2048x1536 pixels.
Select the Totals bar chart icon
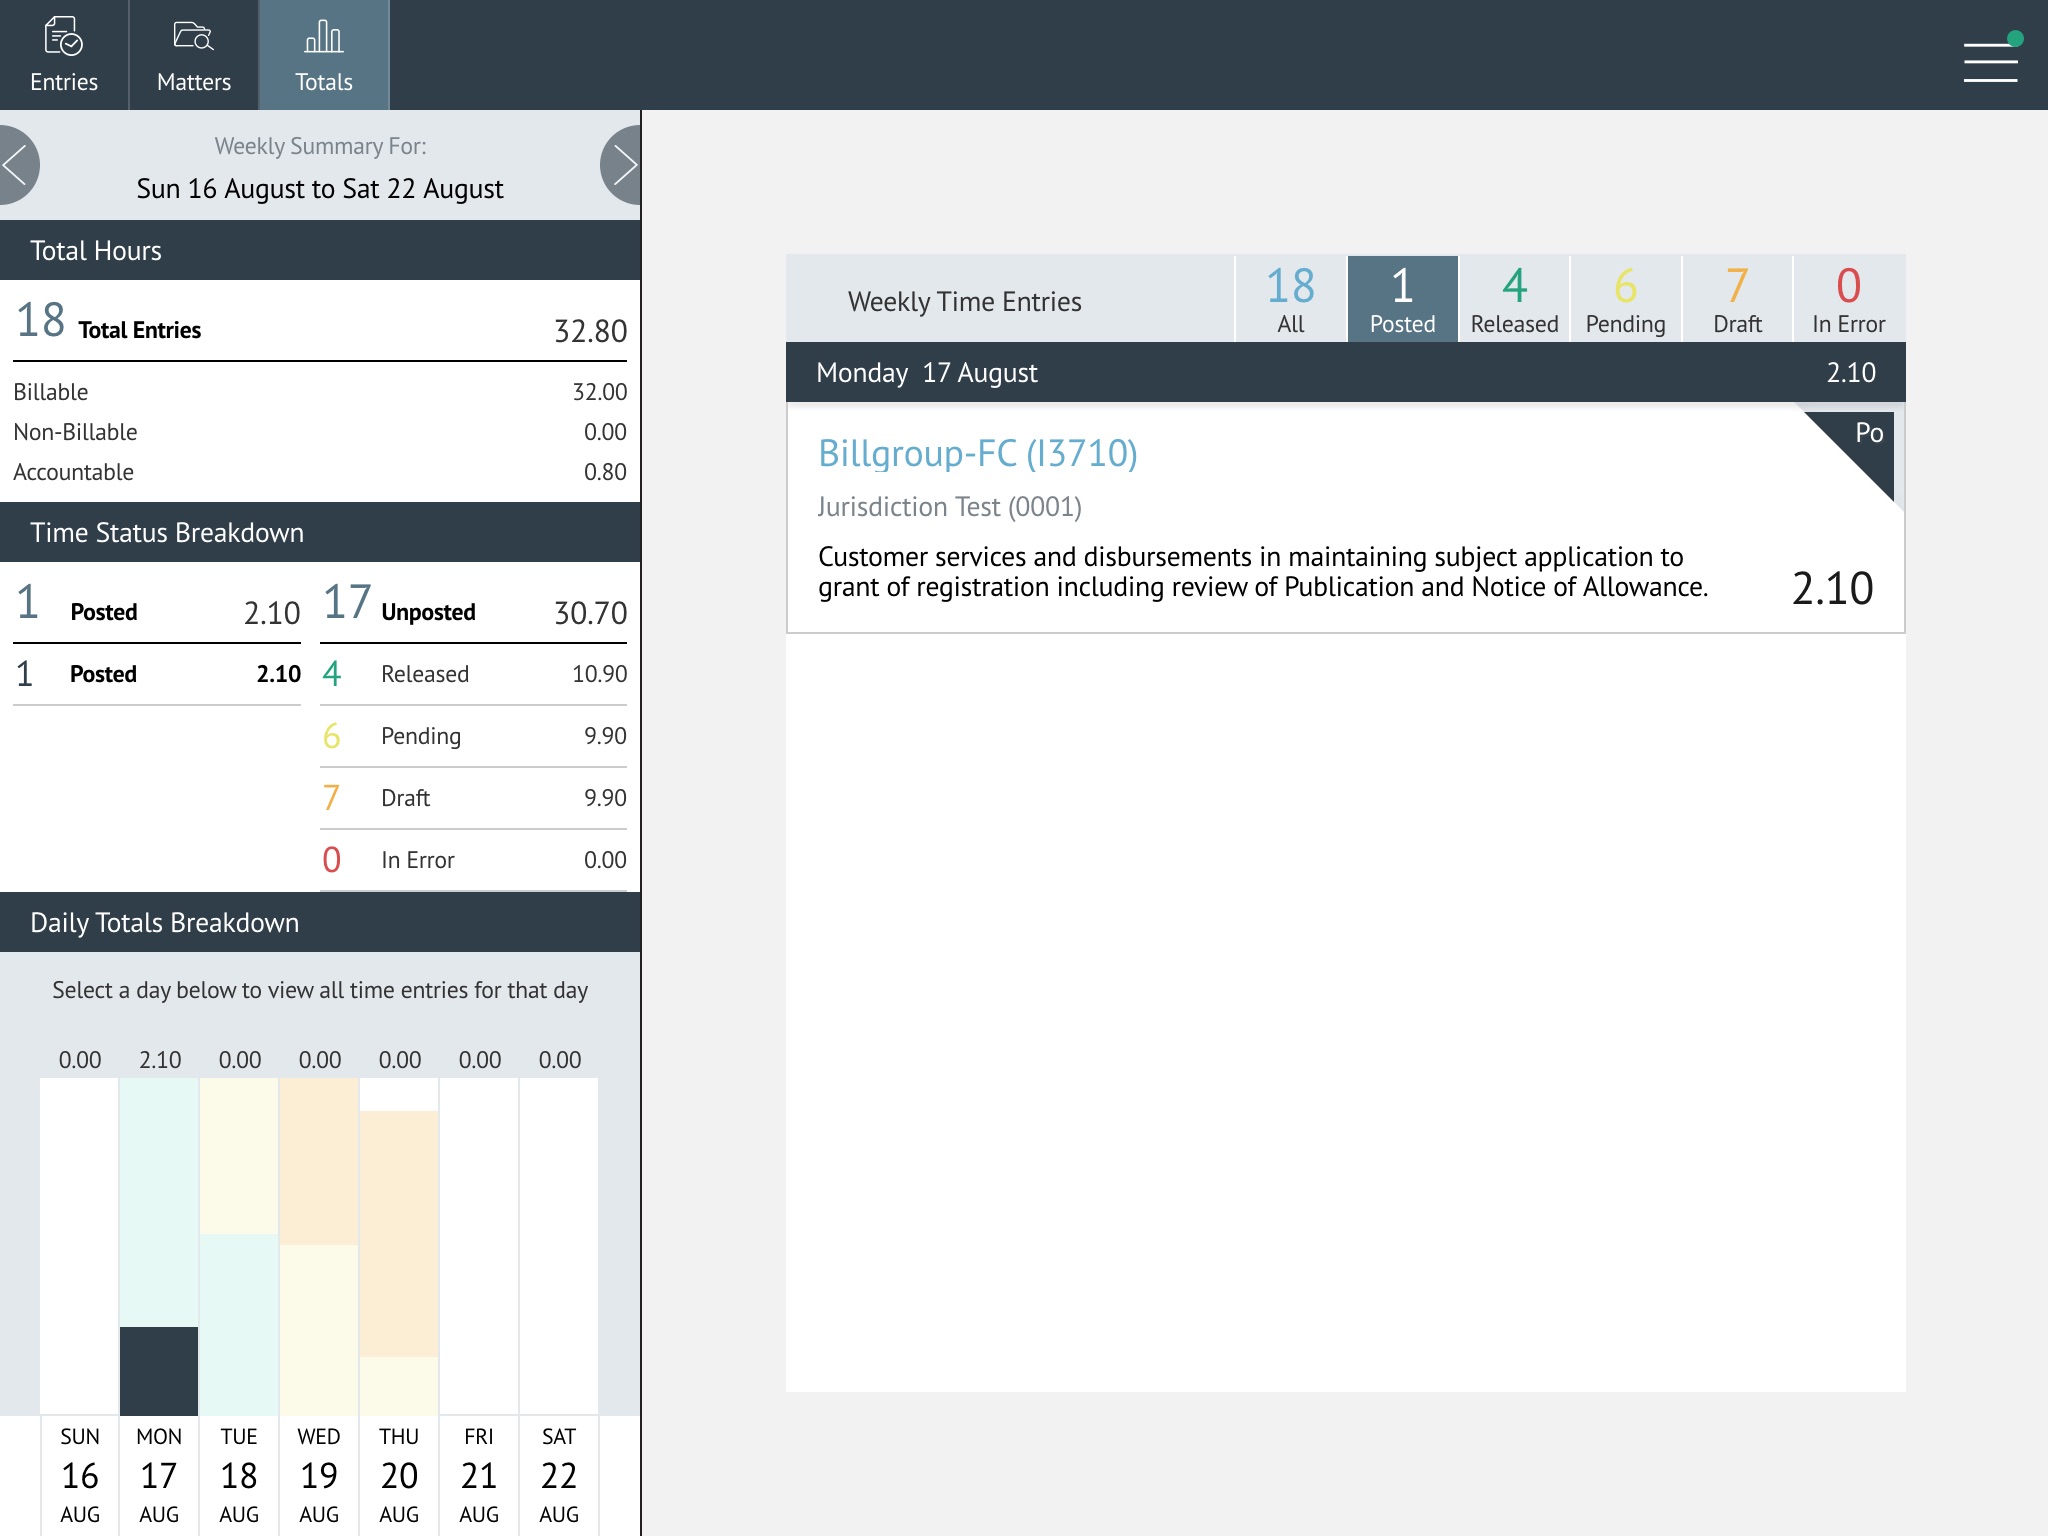point(323,38)
